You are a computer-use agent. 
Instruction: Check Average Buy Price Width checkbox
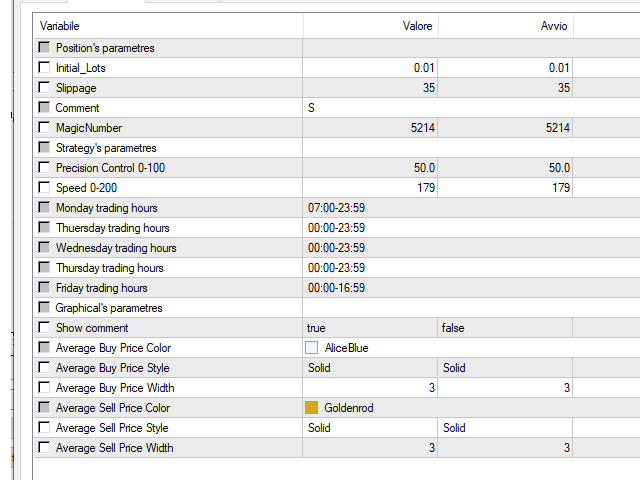pyautogui.click(x=43, y=388)
